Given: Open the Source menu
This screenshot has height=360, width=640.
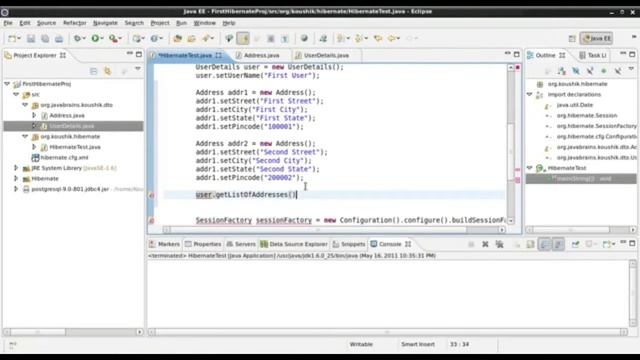Looking at the screenshot, I should click(47, 23).
